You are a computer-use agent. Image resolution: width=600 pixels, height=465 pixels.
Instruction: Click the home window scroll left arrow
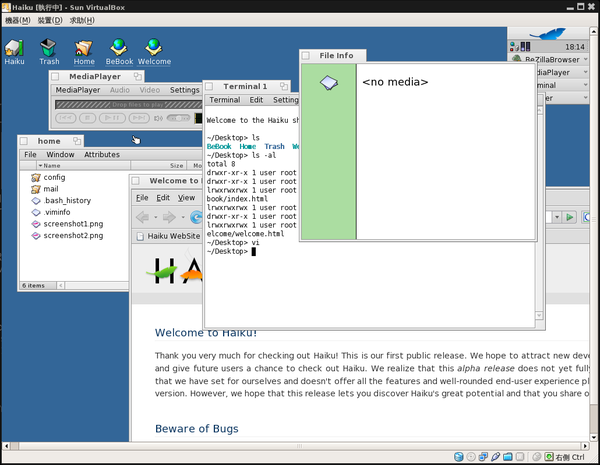(x=61, y=286)
